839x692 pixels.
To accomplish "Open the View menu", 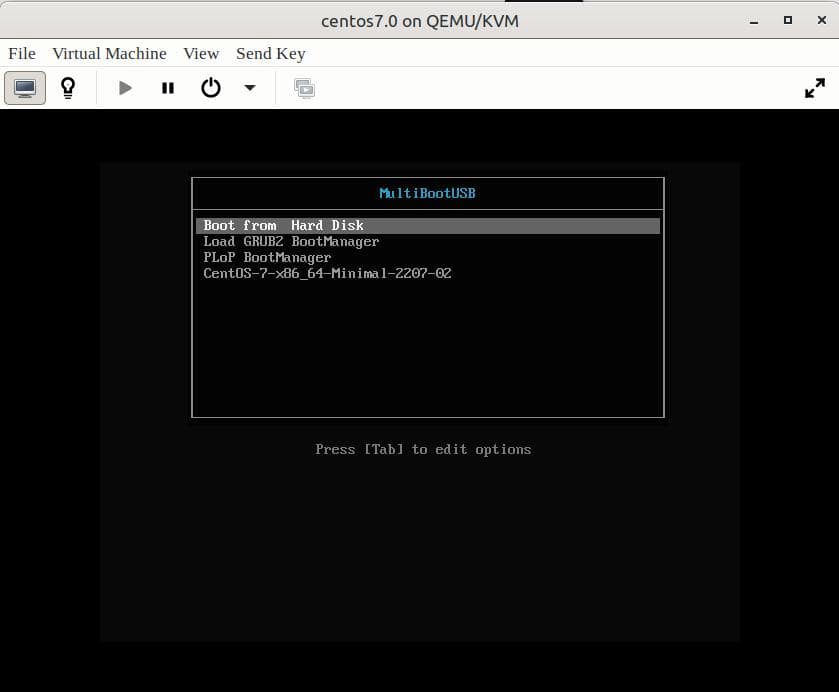I will [201, 54].
